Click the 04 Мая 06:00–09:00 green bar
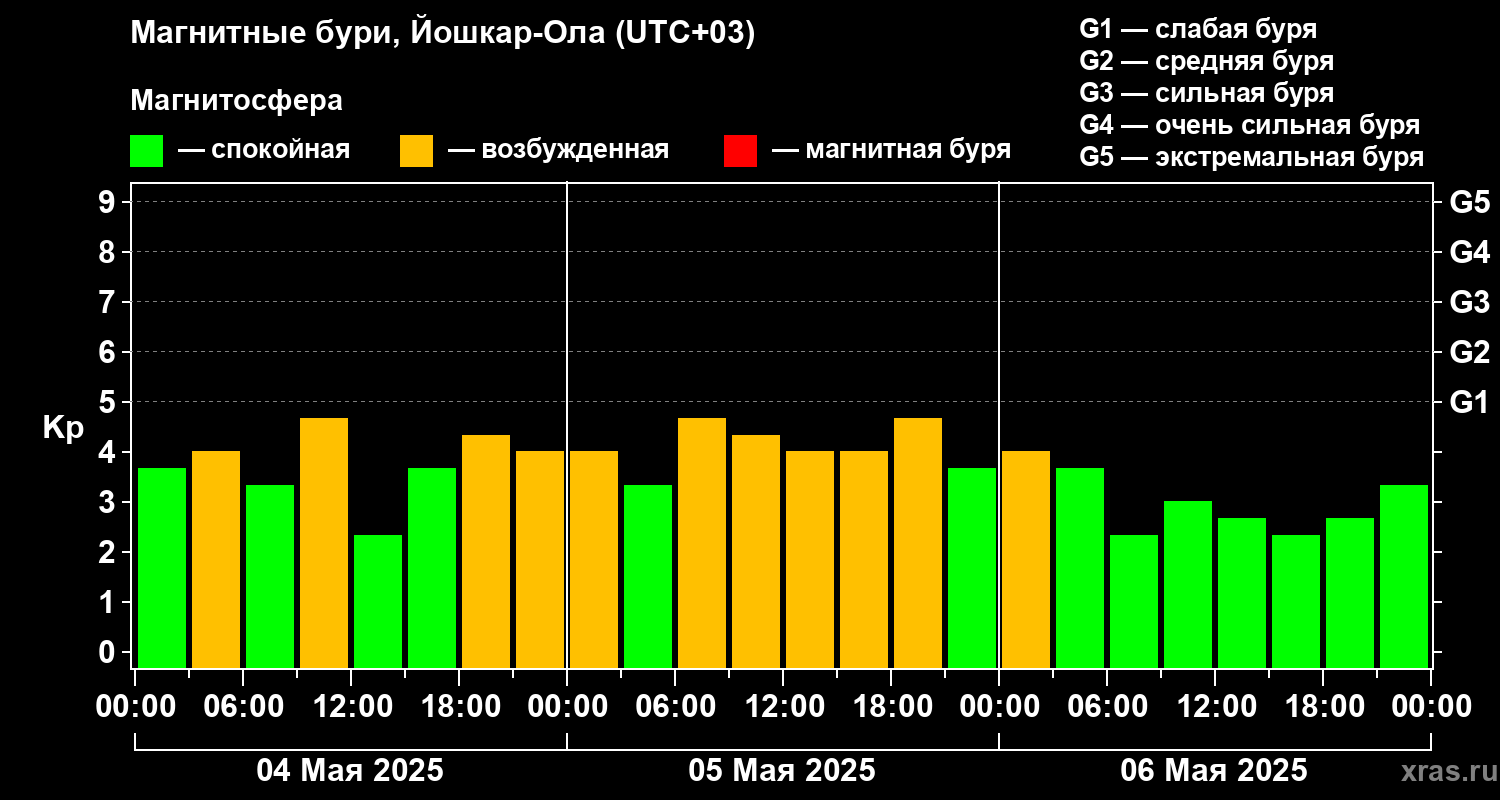 click(x=270, y=576)
